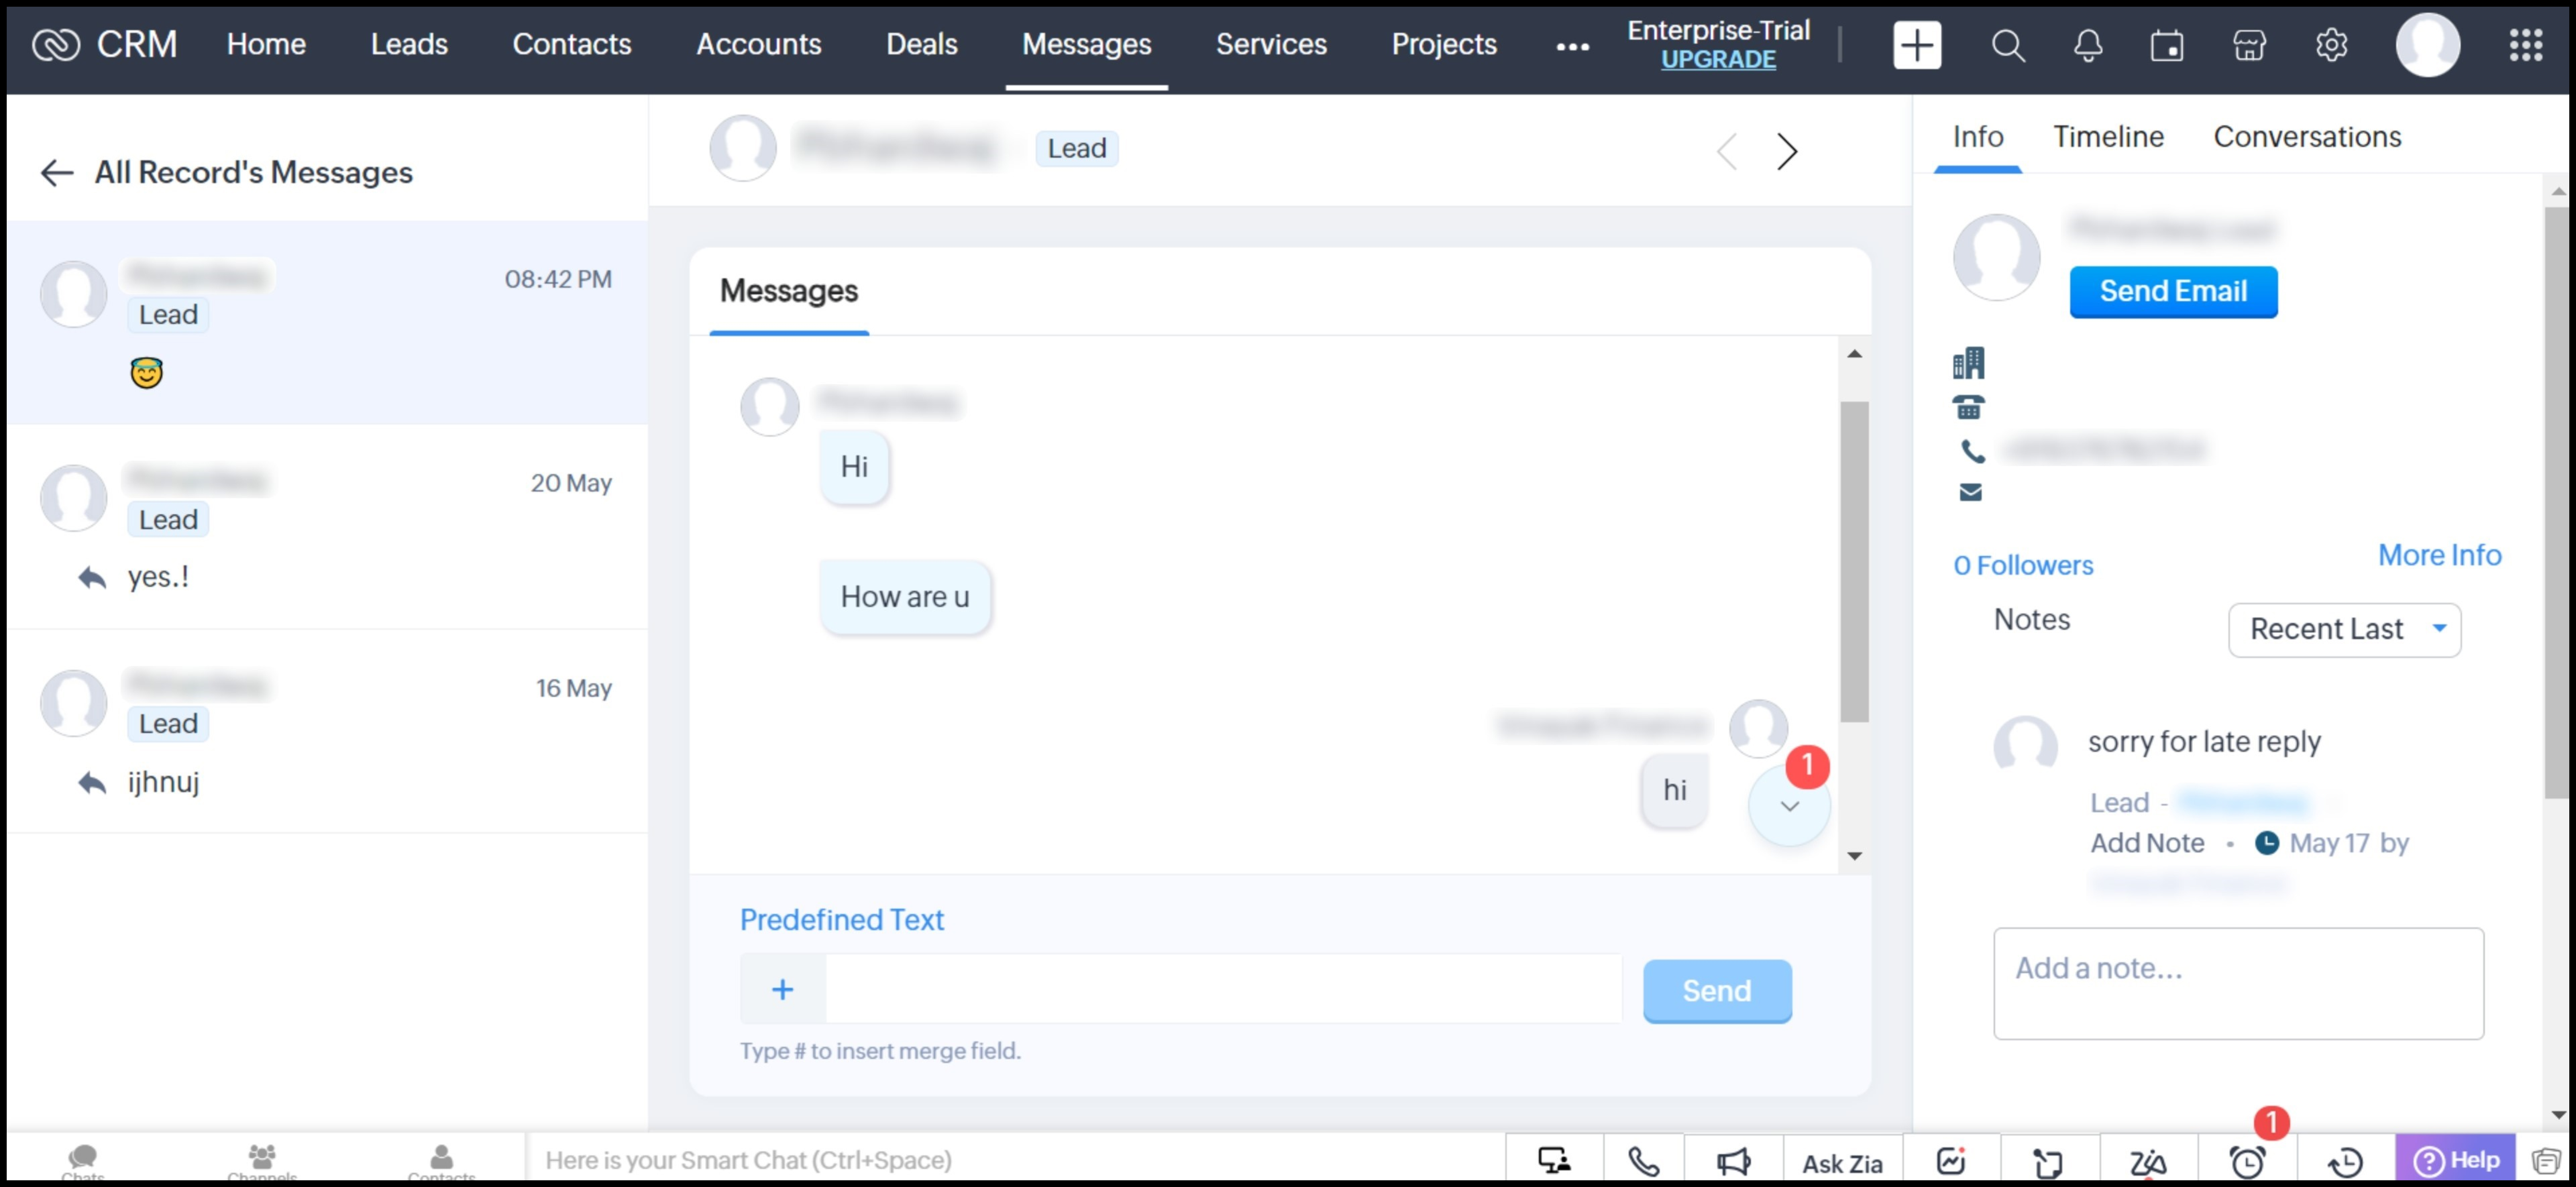Open the marketplace store icon

[x=2249, y=45]
